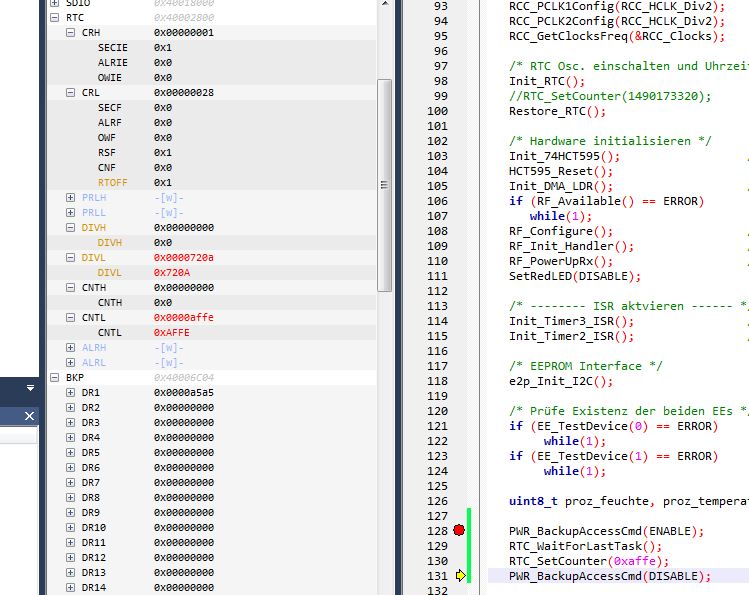Select the OWF flag row
The height and width of the screenshot is (595, 749).
click(x=212, y=138)
